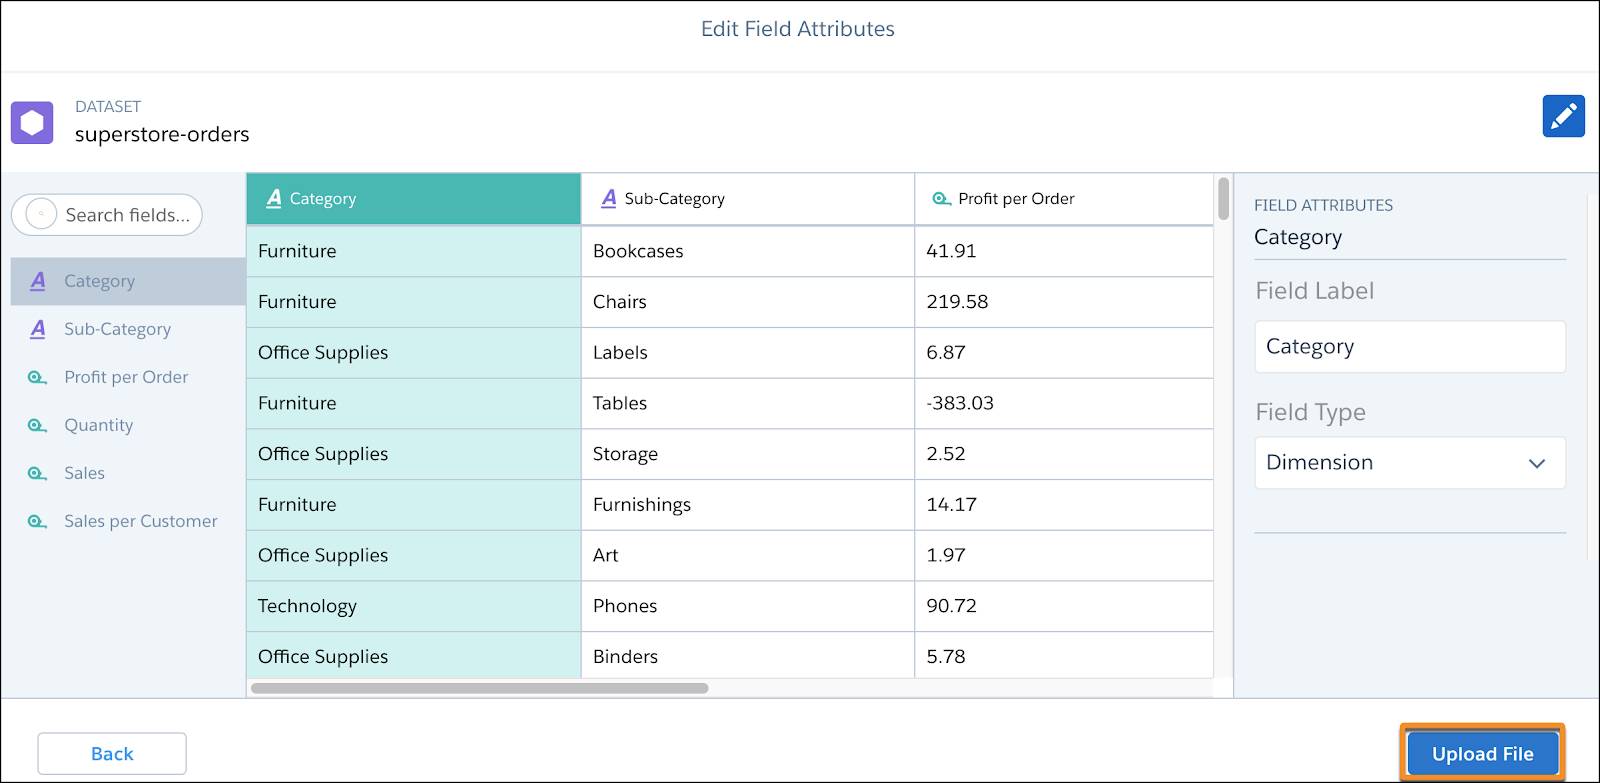Click the pencil edit icon button
Viewport: 1600px width, 783px height.
point(1563,116)
